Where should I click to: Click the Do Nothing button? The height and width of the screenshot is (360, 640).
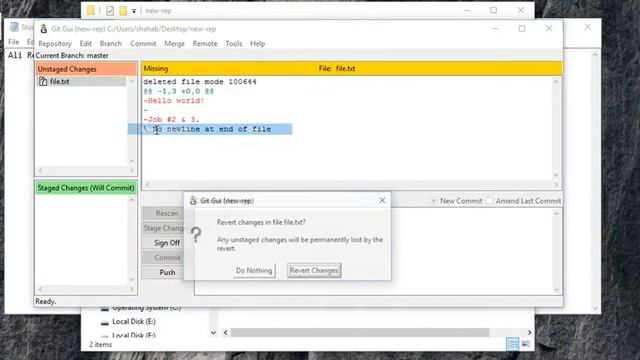[254, 271]
